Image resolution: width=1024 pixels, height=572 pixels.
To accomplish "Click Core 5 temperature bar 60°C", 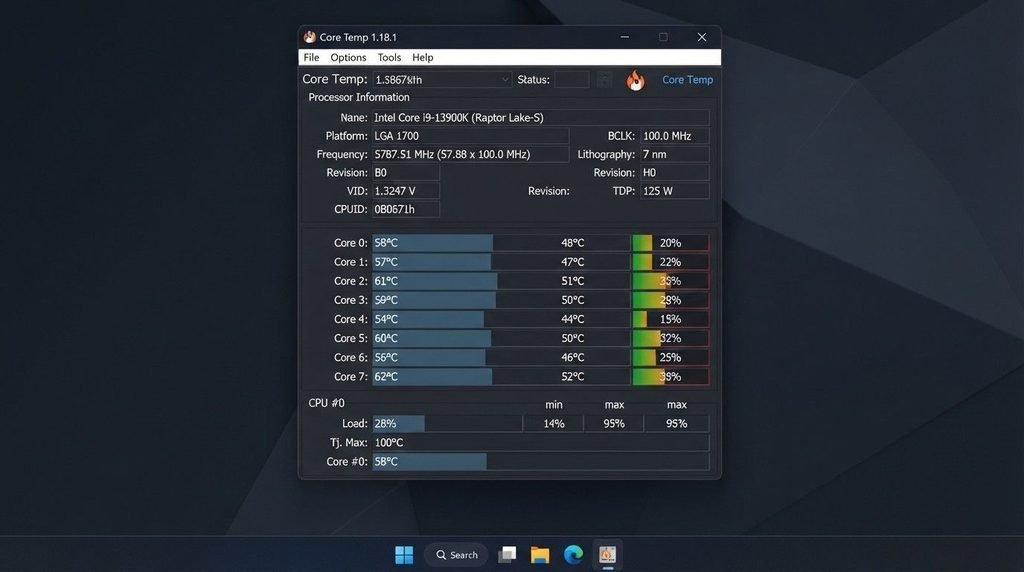I will tap(432, 338).
